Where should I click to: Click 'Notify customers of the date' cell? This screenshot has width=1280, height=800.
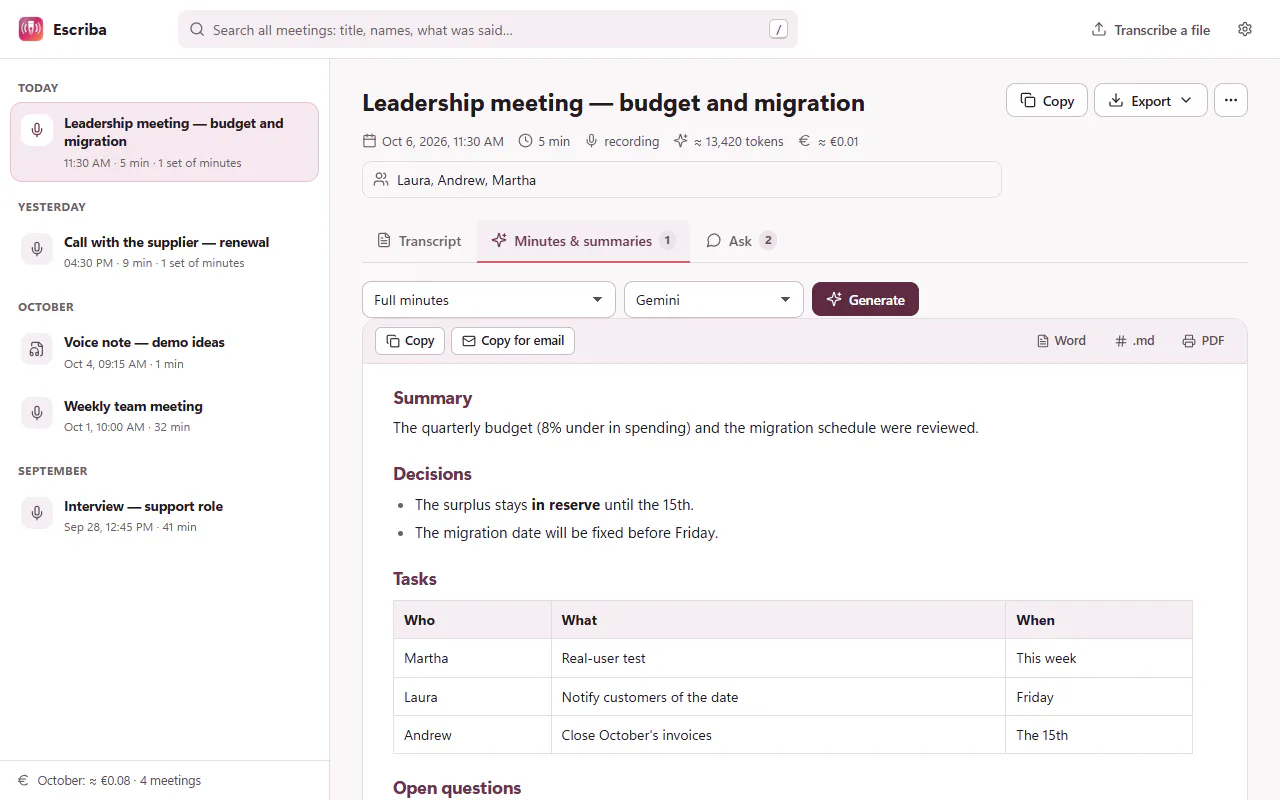click(778, 697)
